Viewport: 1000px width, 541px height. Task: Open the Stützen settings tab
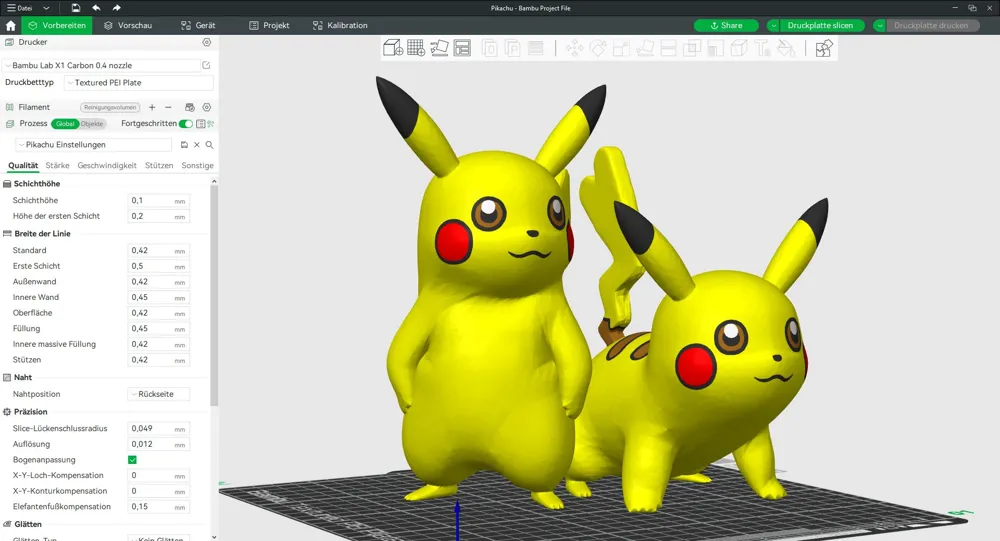[159, 165]
